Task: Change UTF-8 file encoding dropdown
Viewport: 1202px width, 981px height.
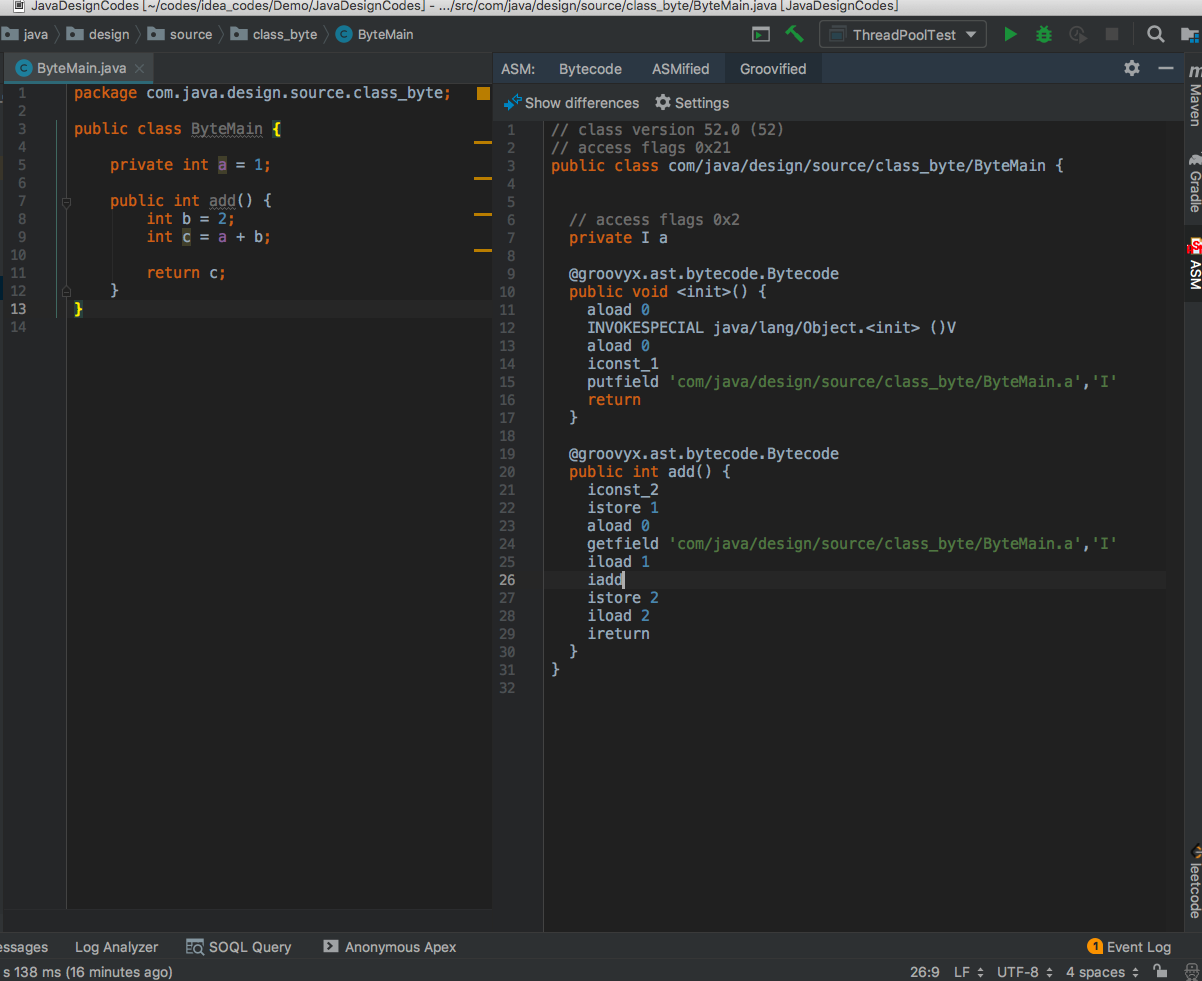Action: tap(1025, 972)
